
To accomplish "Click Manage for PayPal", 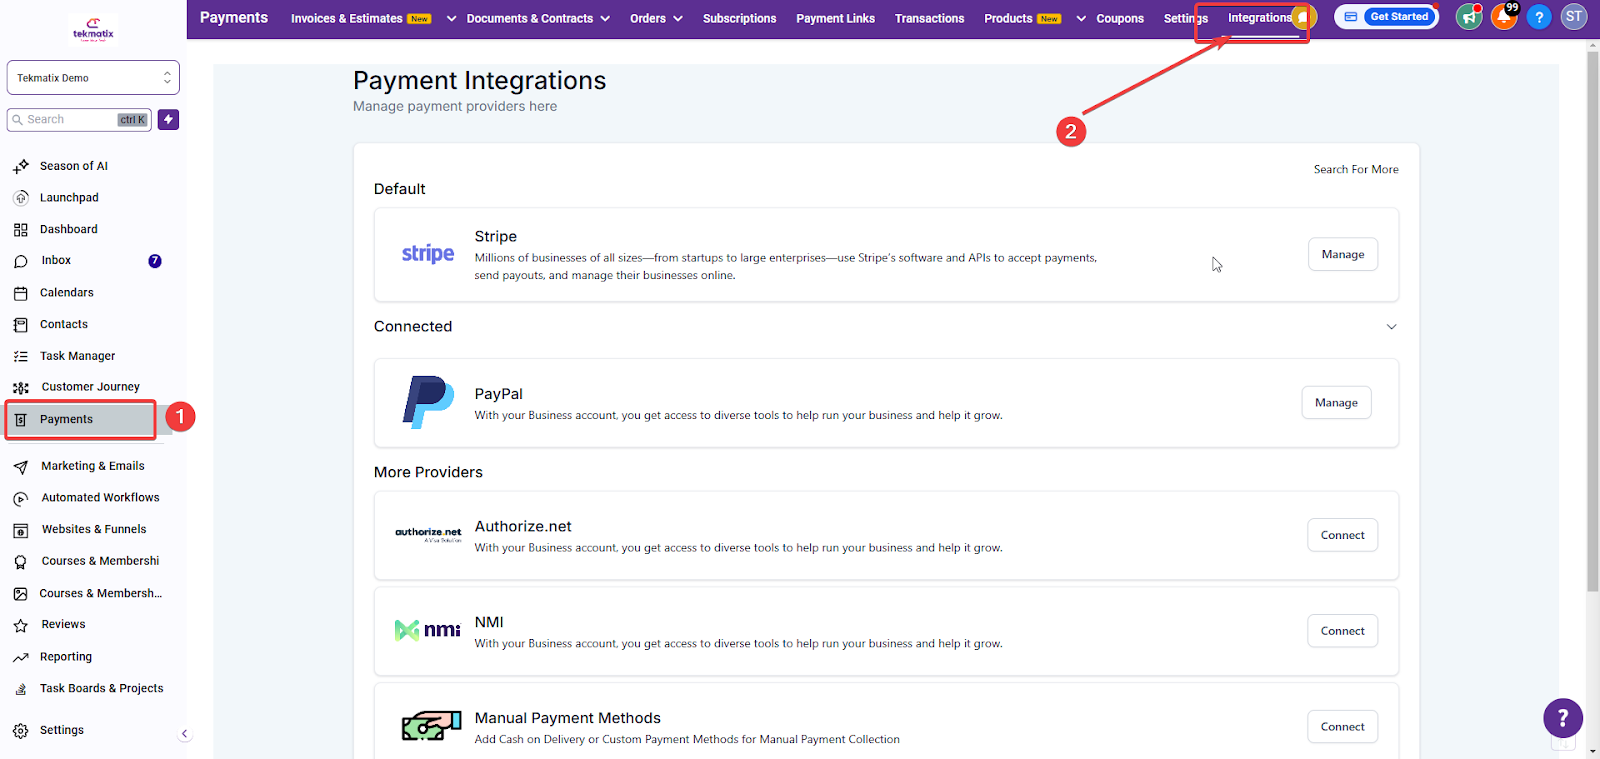I will pos(1336,402).
